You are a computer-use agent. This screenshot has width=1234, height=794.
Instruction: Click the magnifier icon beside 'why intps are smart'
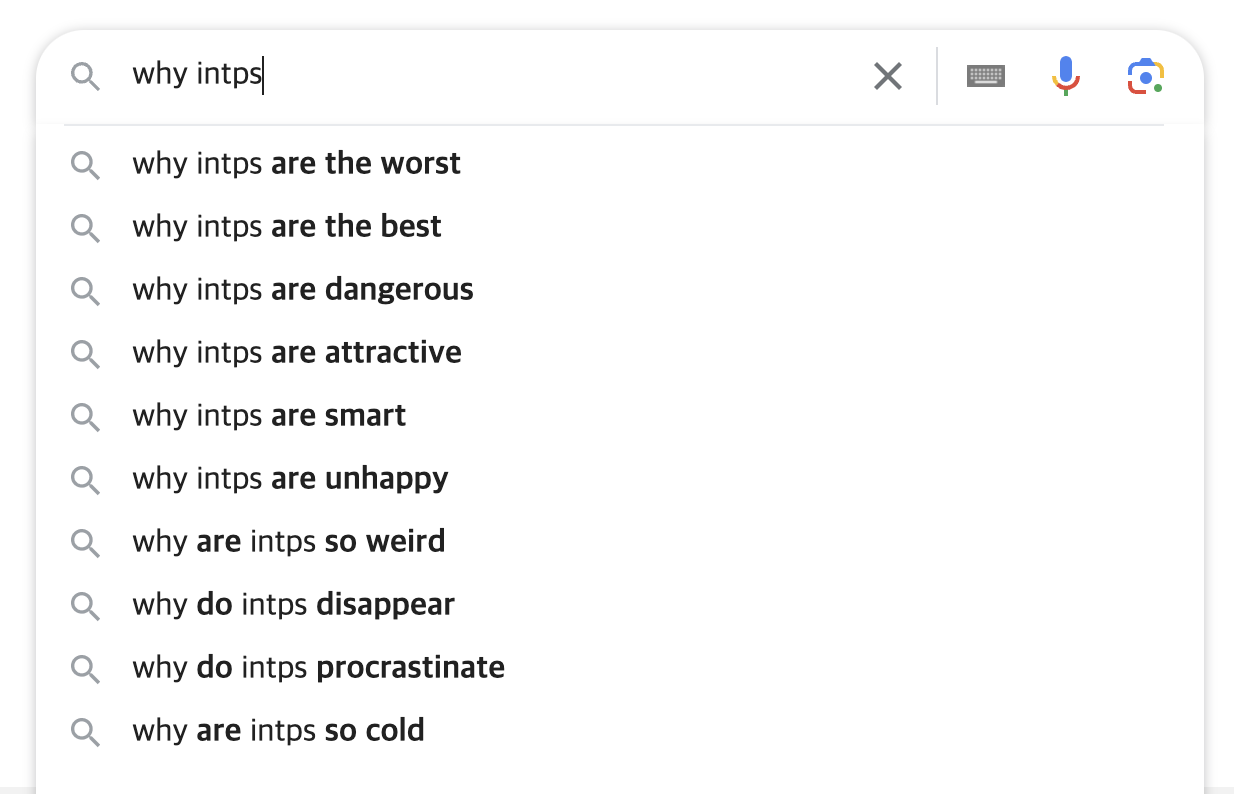point(86,417)
